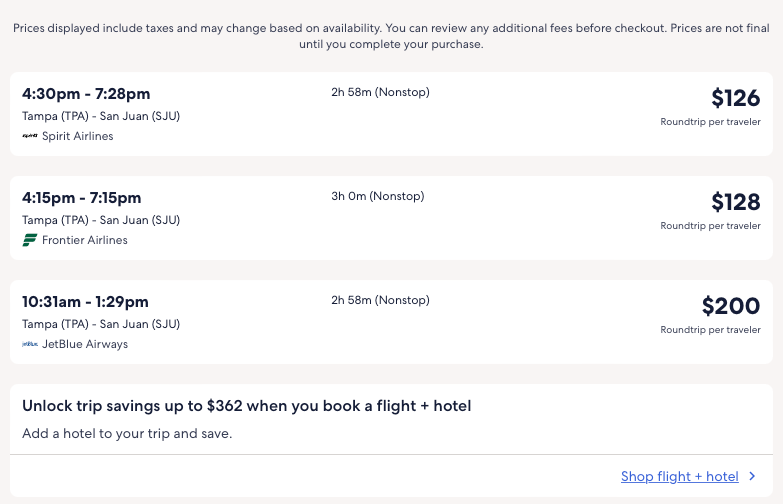
Task: Click the $126 roundtrip price
Action: 735,98
